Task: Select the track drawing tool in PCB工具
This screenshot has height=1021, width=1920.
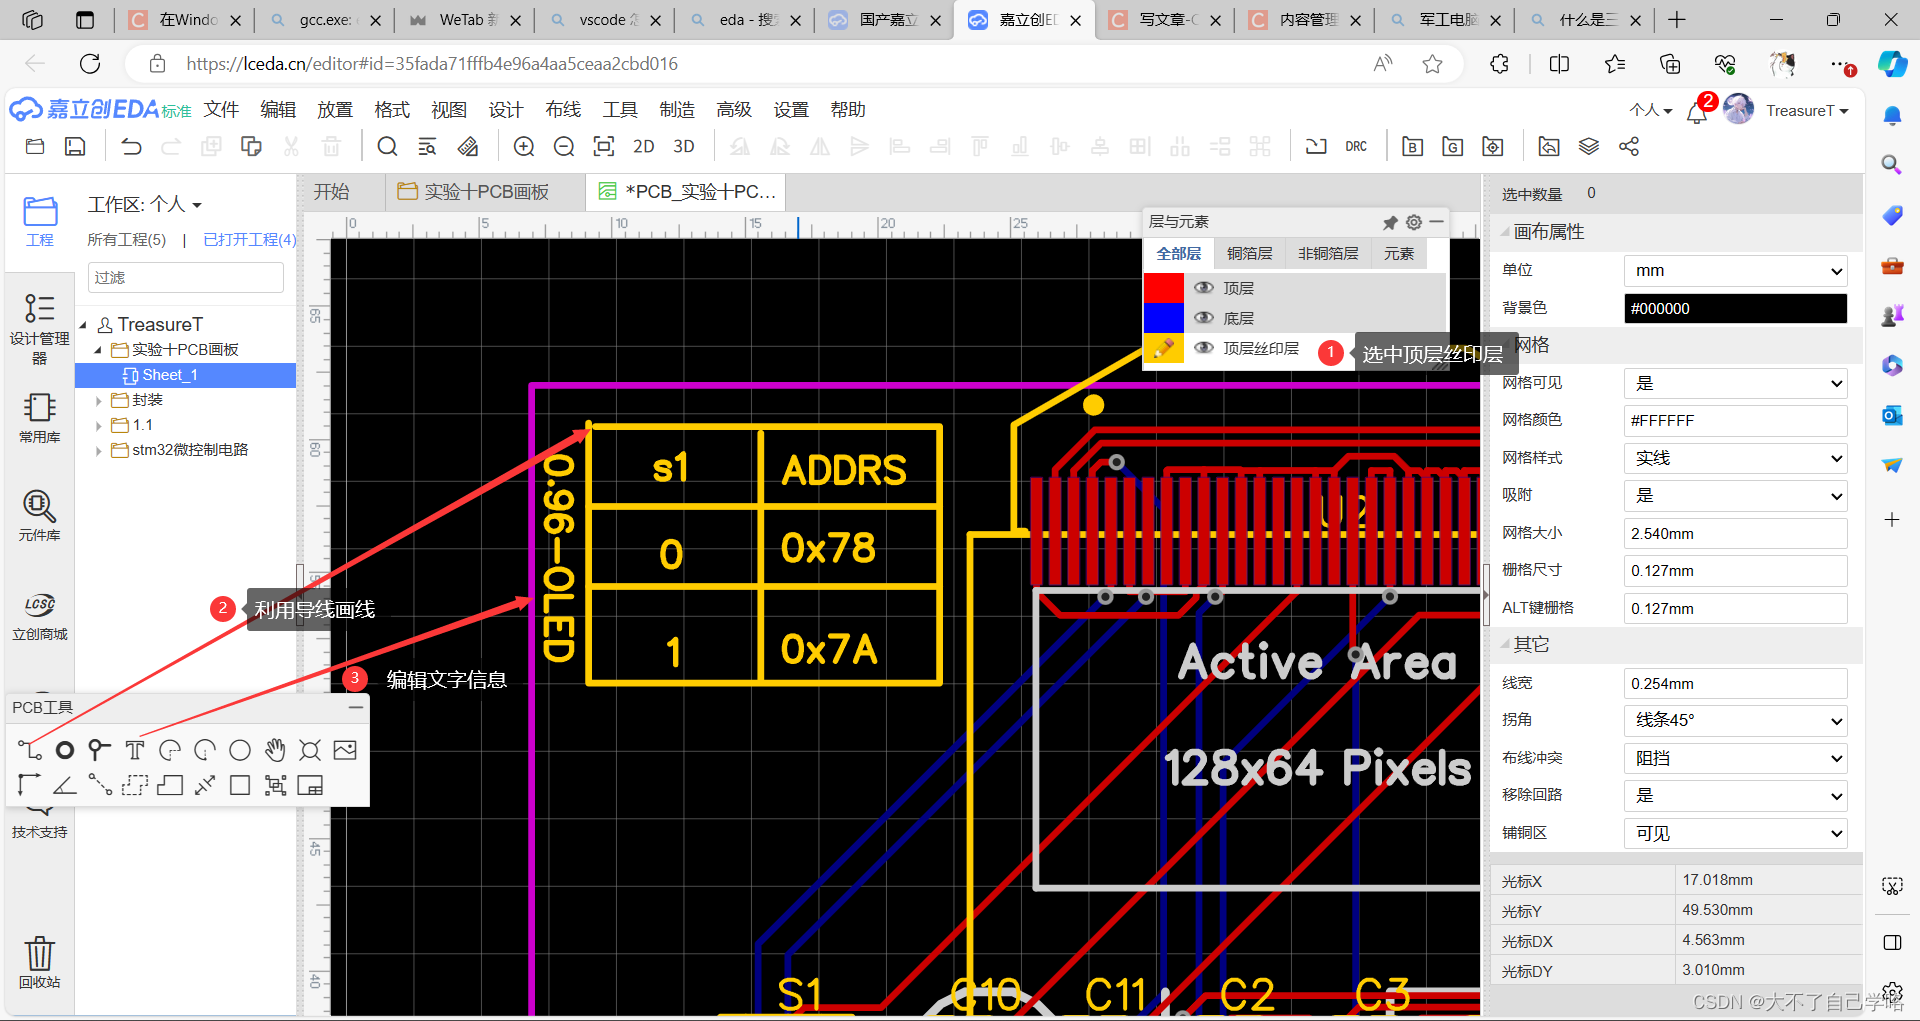Action: (x=28, y=749)
